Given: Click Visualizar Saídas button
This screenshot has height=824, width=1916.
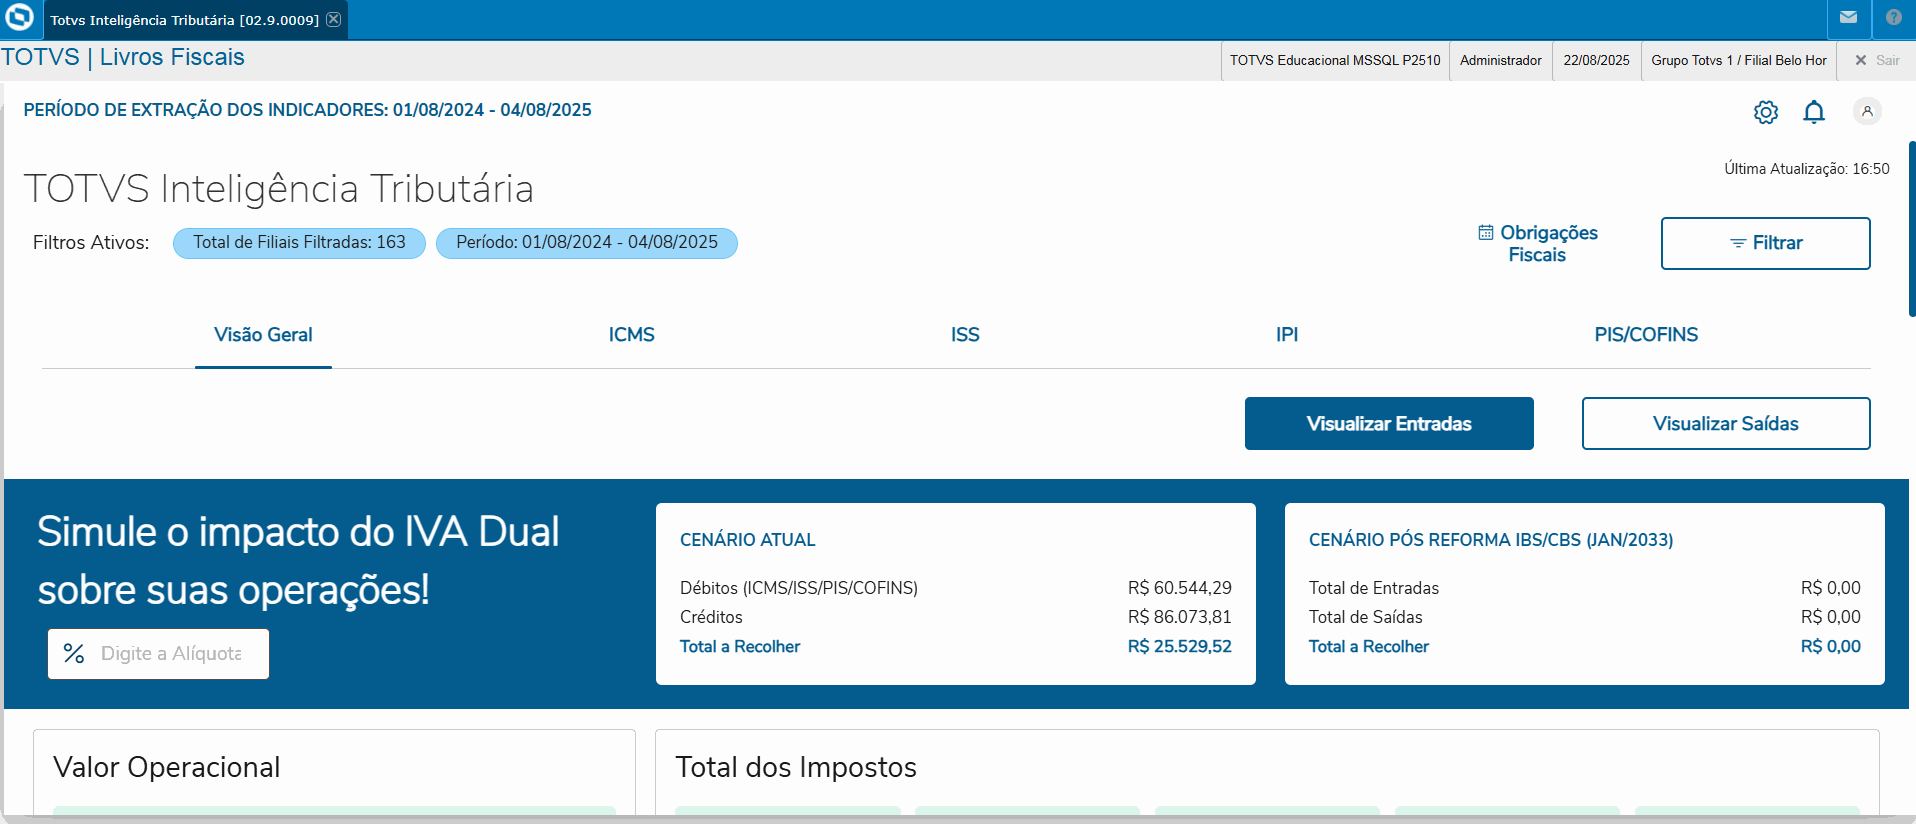Looking at the screenshot, I should (1726, 424).
